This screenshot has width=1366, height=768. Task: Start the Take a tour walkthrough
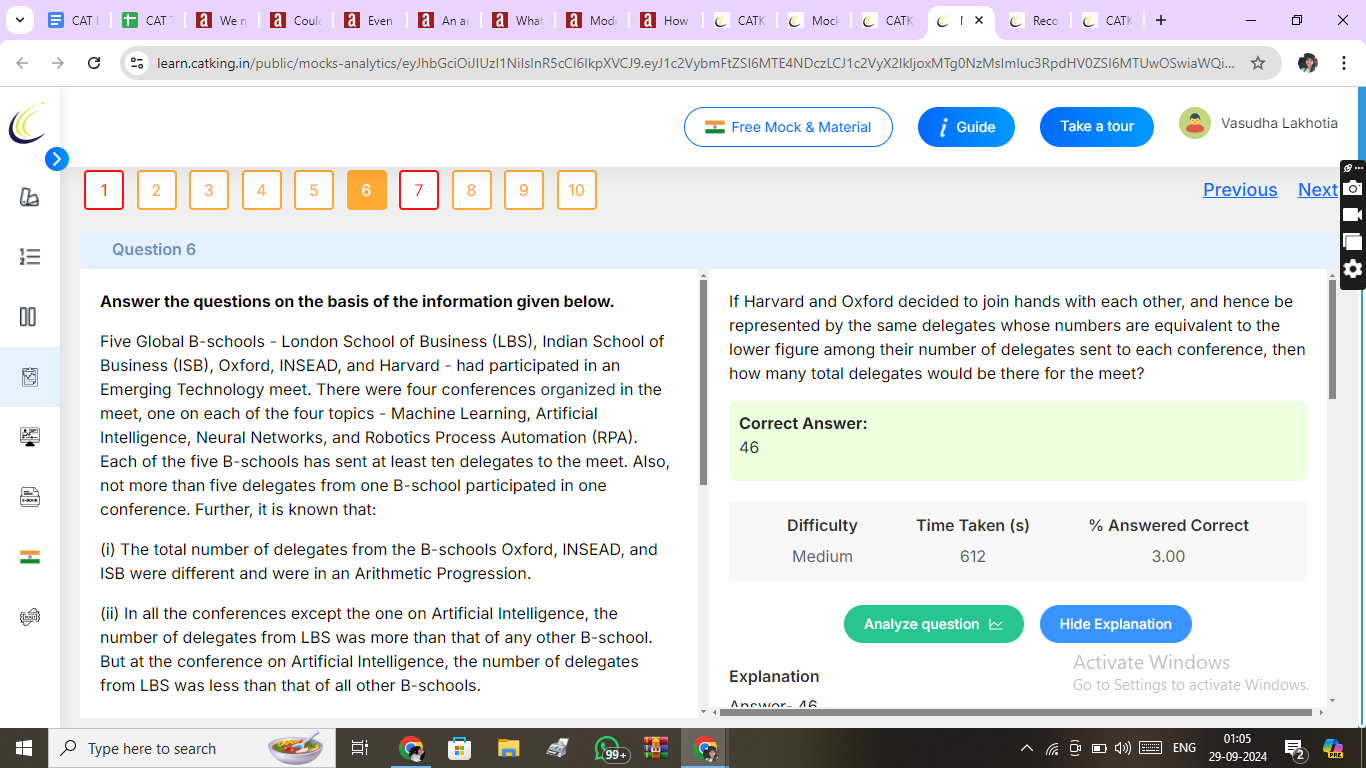[x=1097, y=127]
